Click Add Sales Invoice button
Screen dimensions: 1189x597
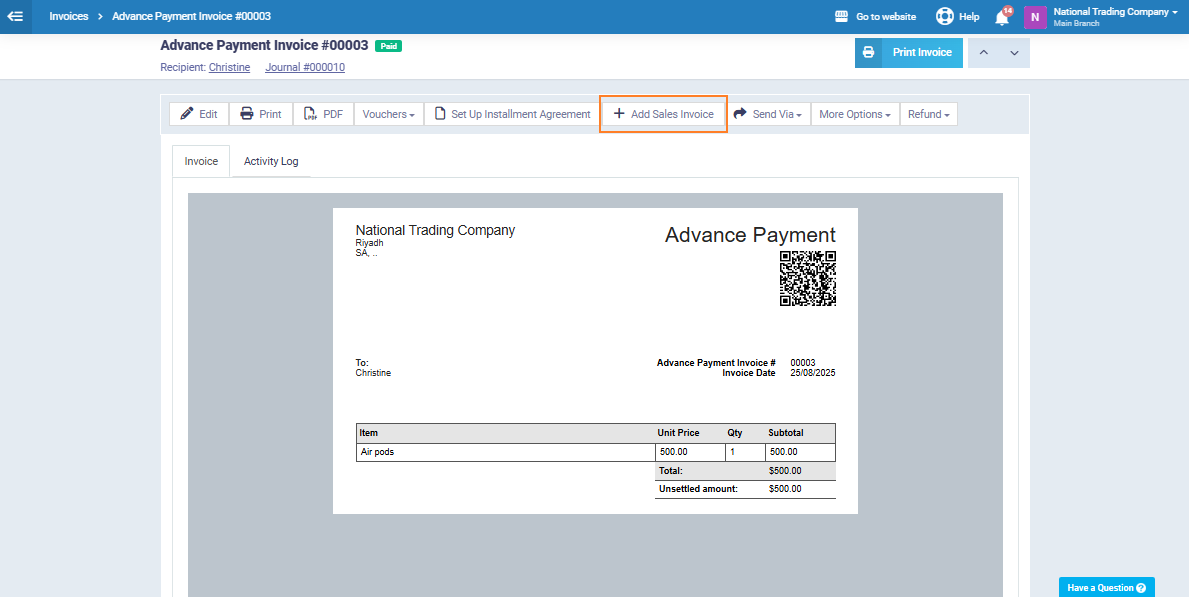tap(664, 114)
